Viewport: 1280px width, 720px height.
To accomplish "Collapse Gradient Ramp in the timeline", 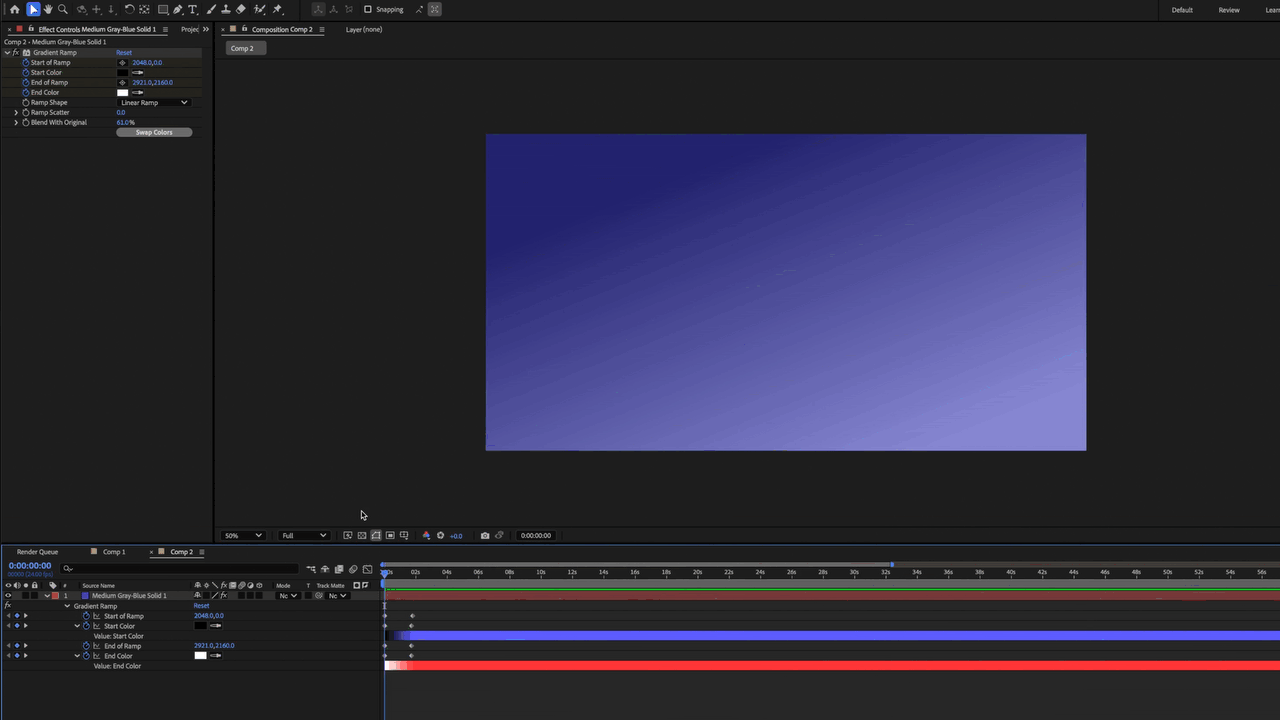I will click(68, 606).
